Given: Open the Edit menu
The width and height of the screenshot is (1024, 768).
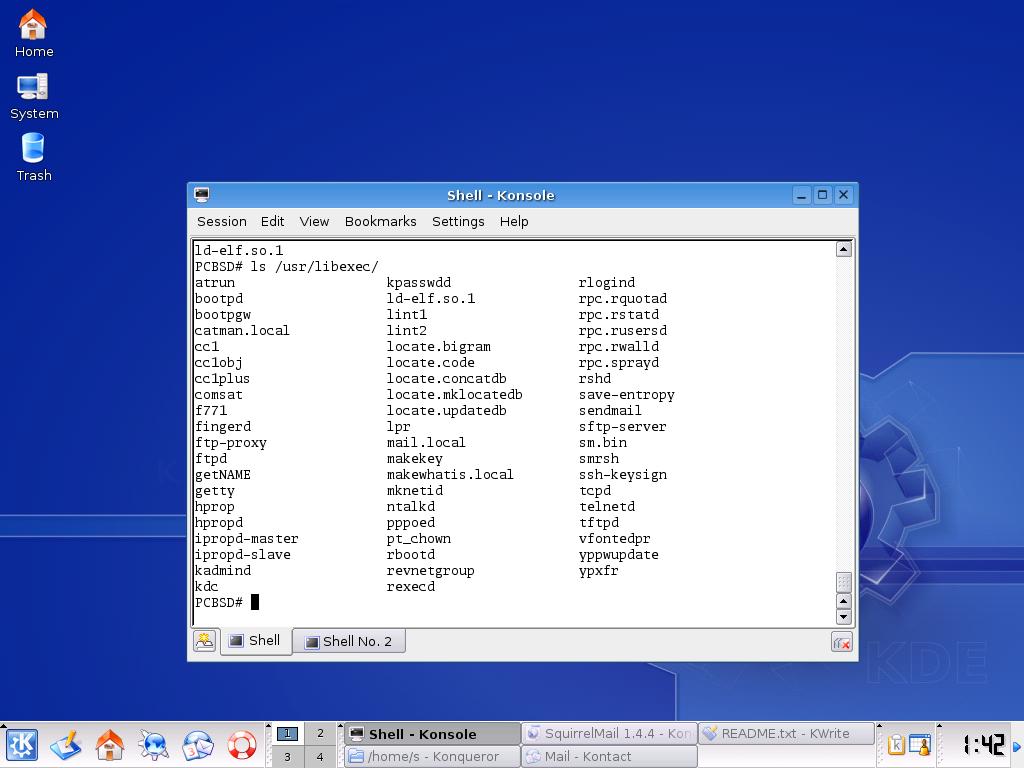Looking at the screenshot, I should pyautogui.click(x=272, y=221).
